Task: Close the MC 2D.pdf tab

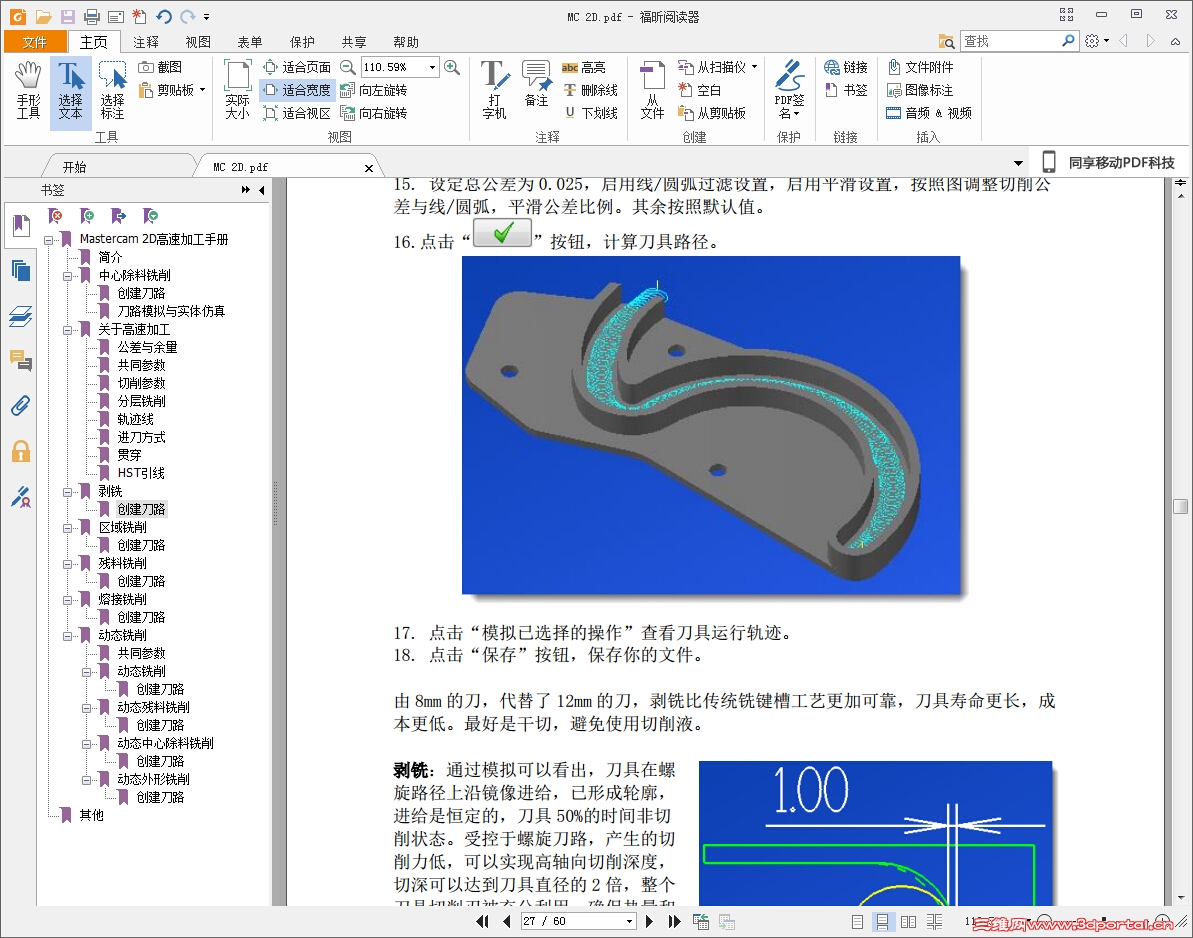Action: coord(369,168)
